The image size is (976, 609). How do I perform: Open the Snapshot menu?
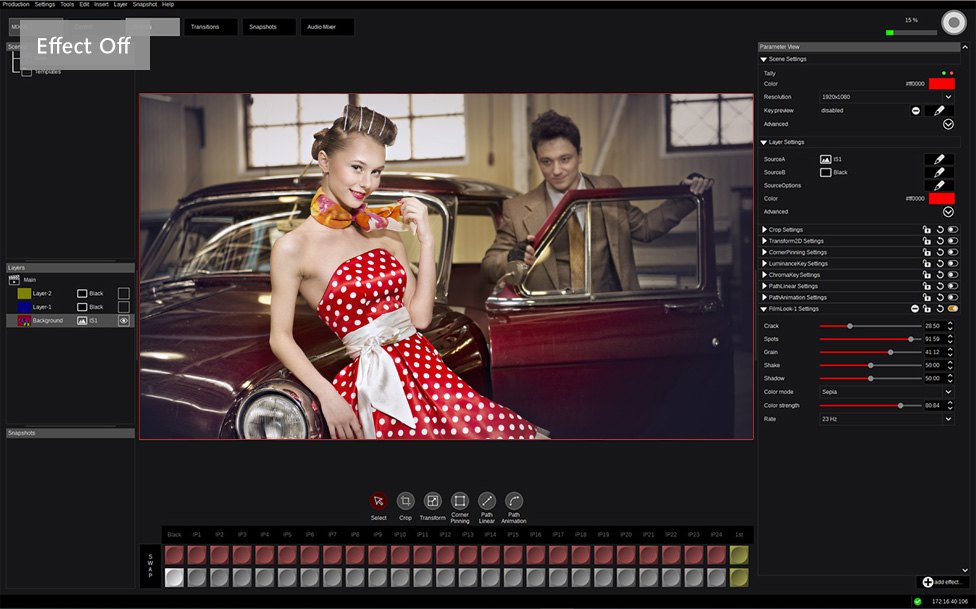144,4
